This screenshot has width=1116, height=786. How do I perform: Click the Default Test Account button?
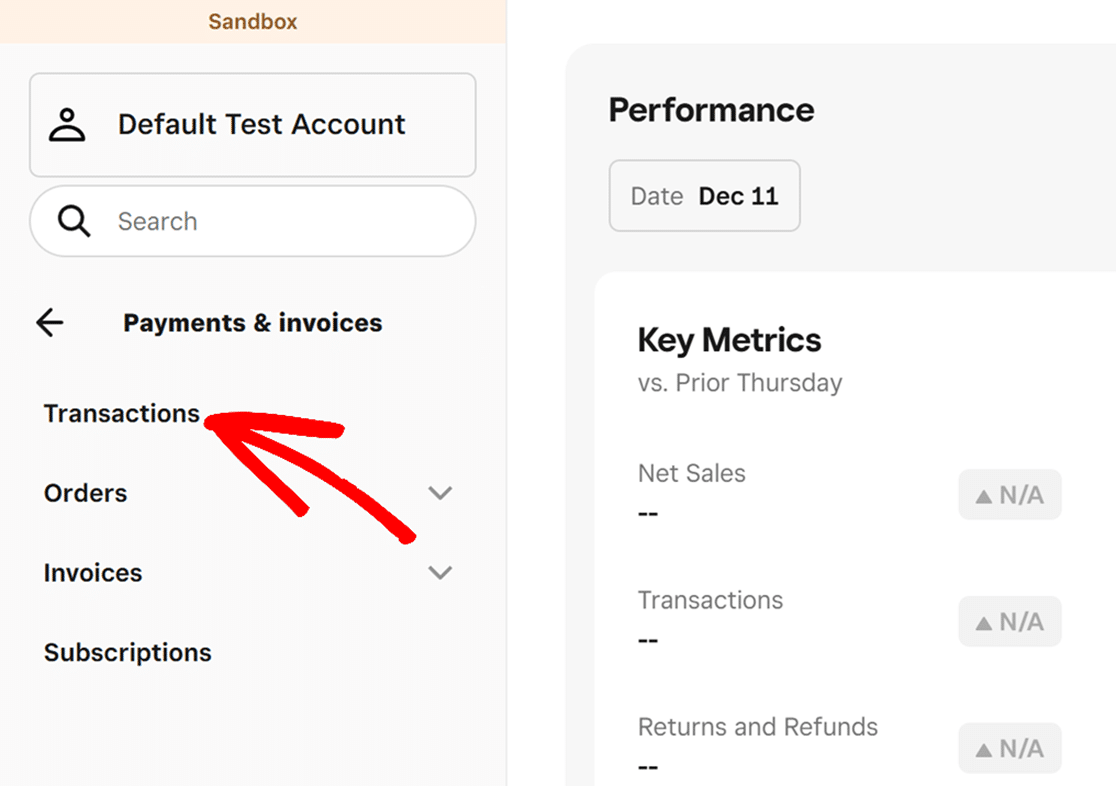tap(252, 124)
